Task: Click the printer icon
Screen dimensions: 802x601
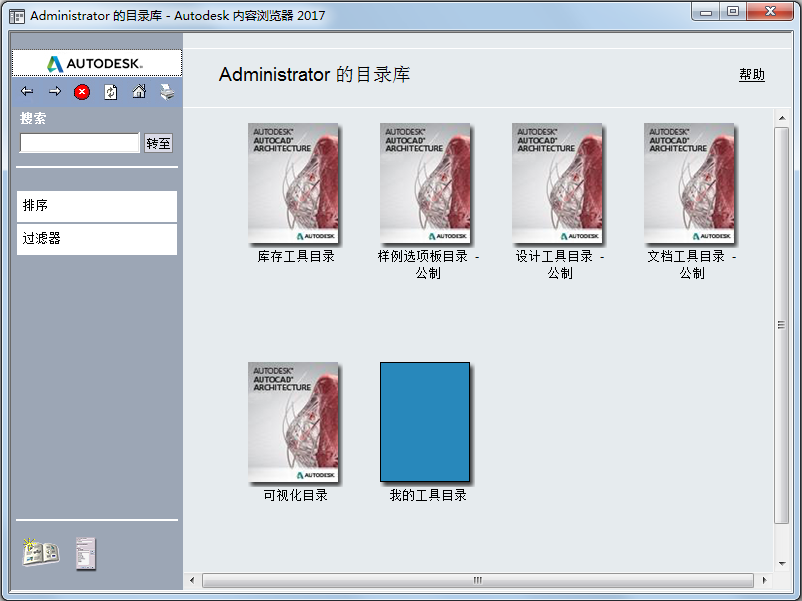Action: (x=167, y=92)
